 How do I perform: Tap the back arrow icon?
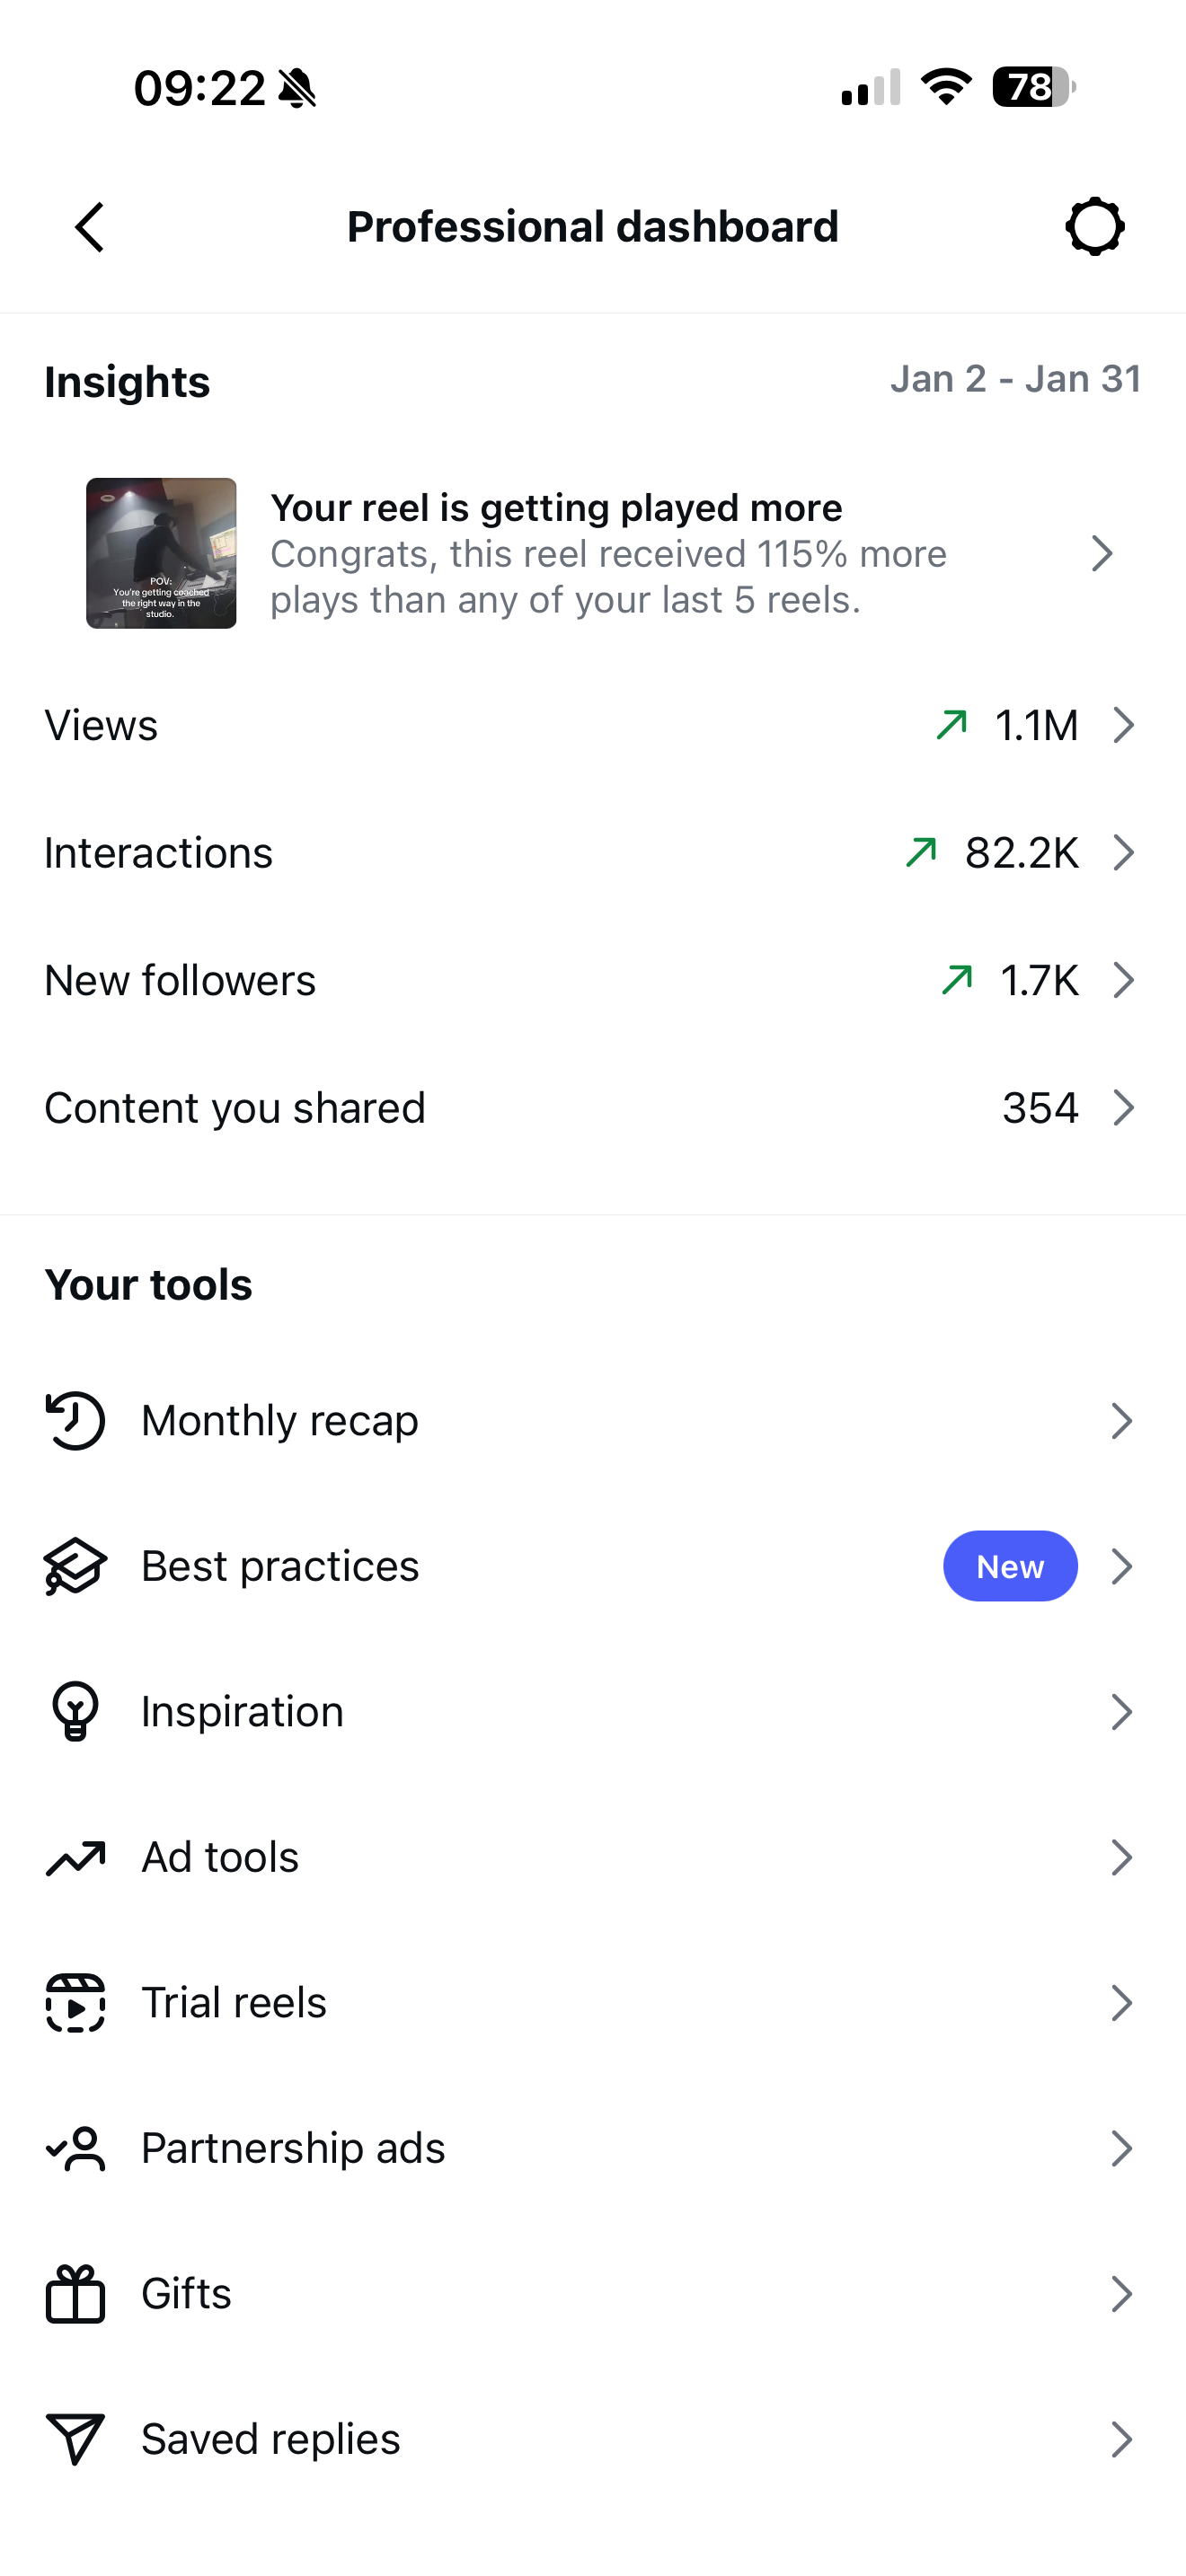(90, 227)
